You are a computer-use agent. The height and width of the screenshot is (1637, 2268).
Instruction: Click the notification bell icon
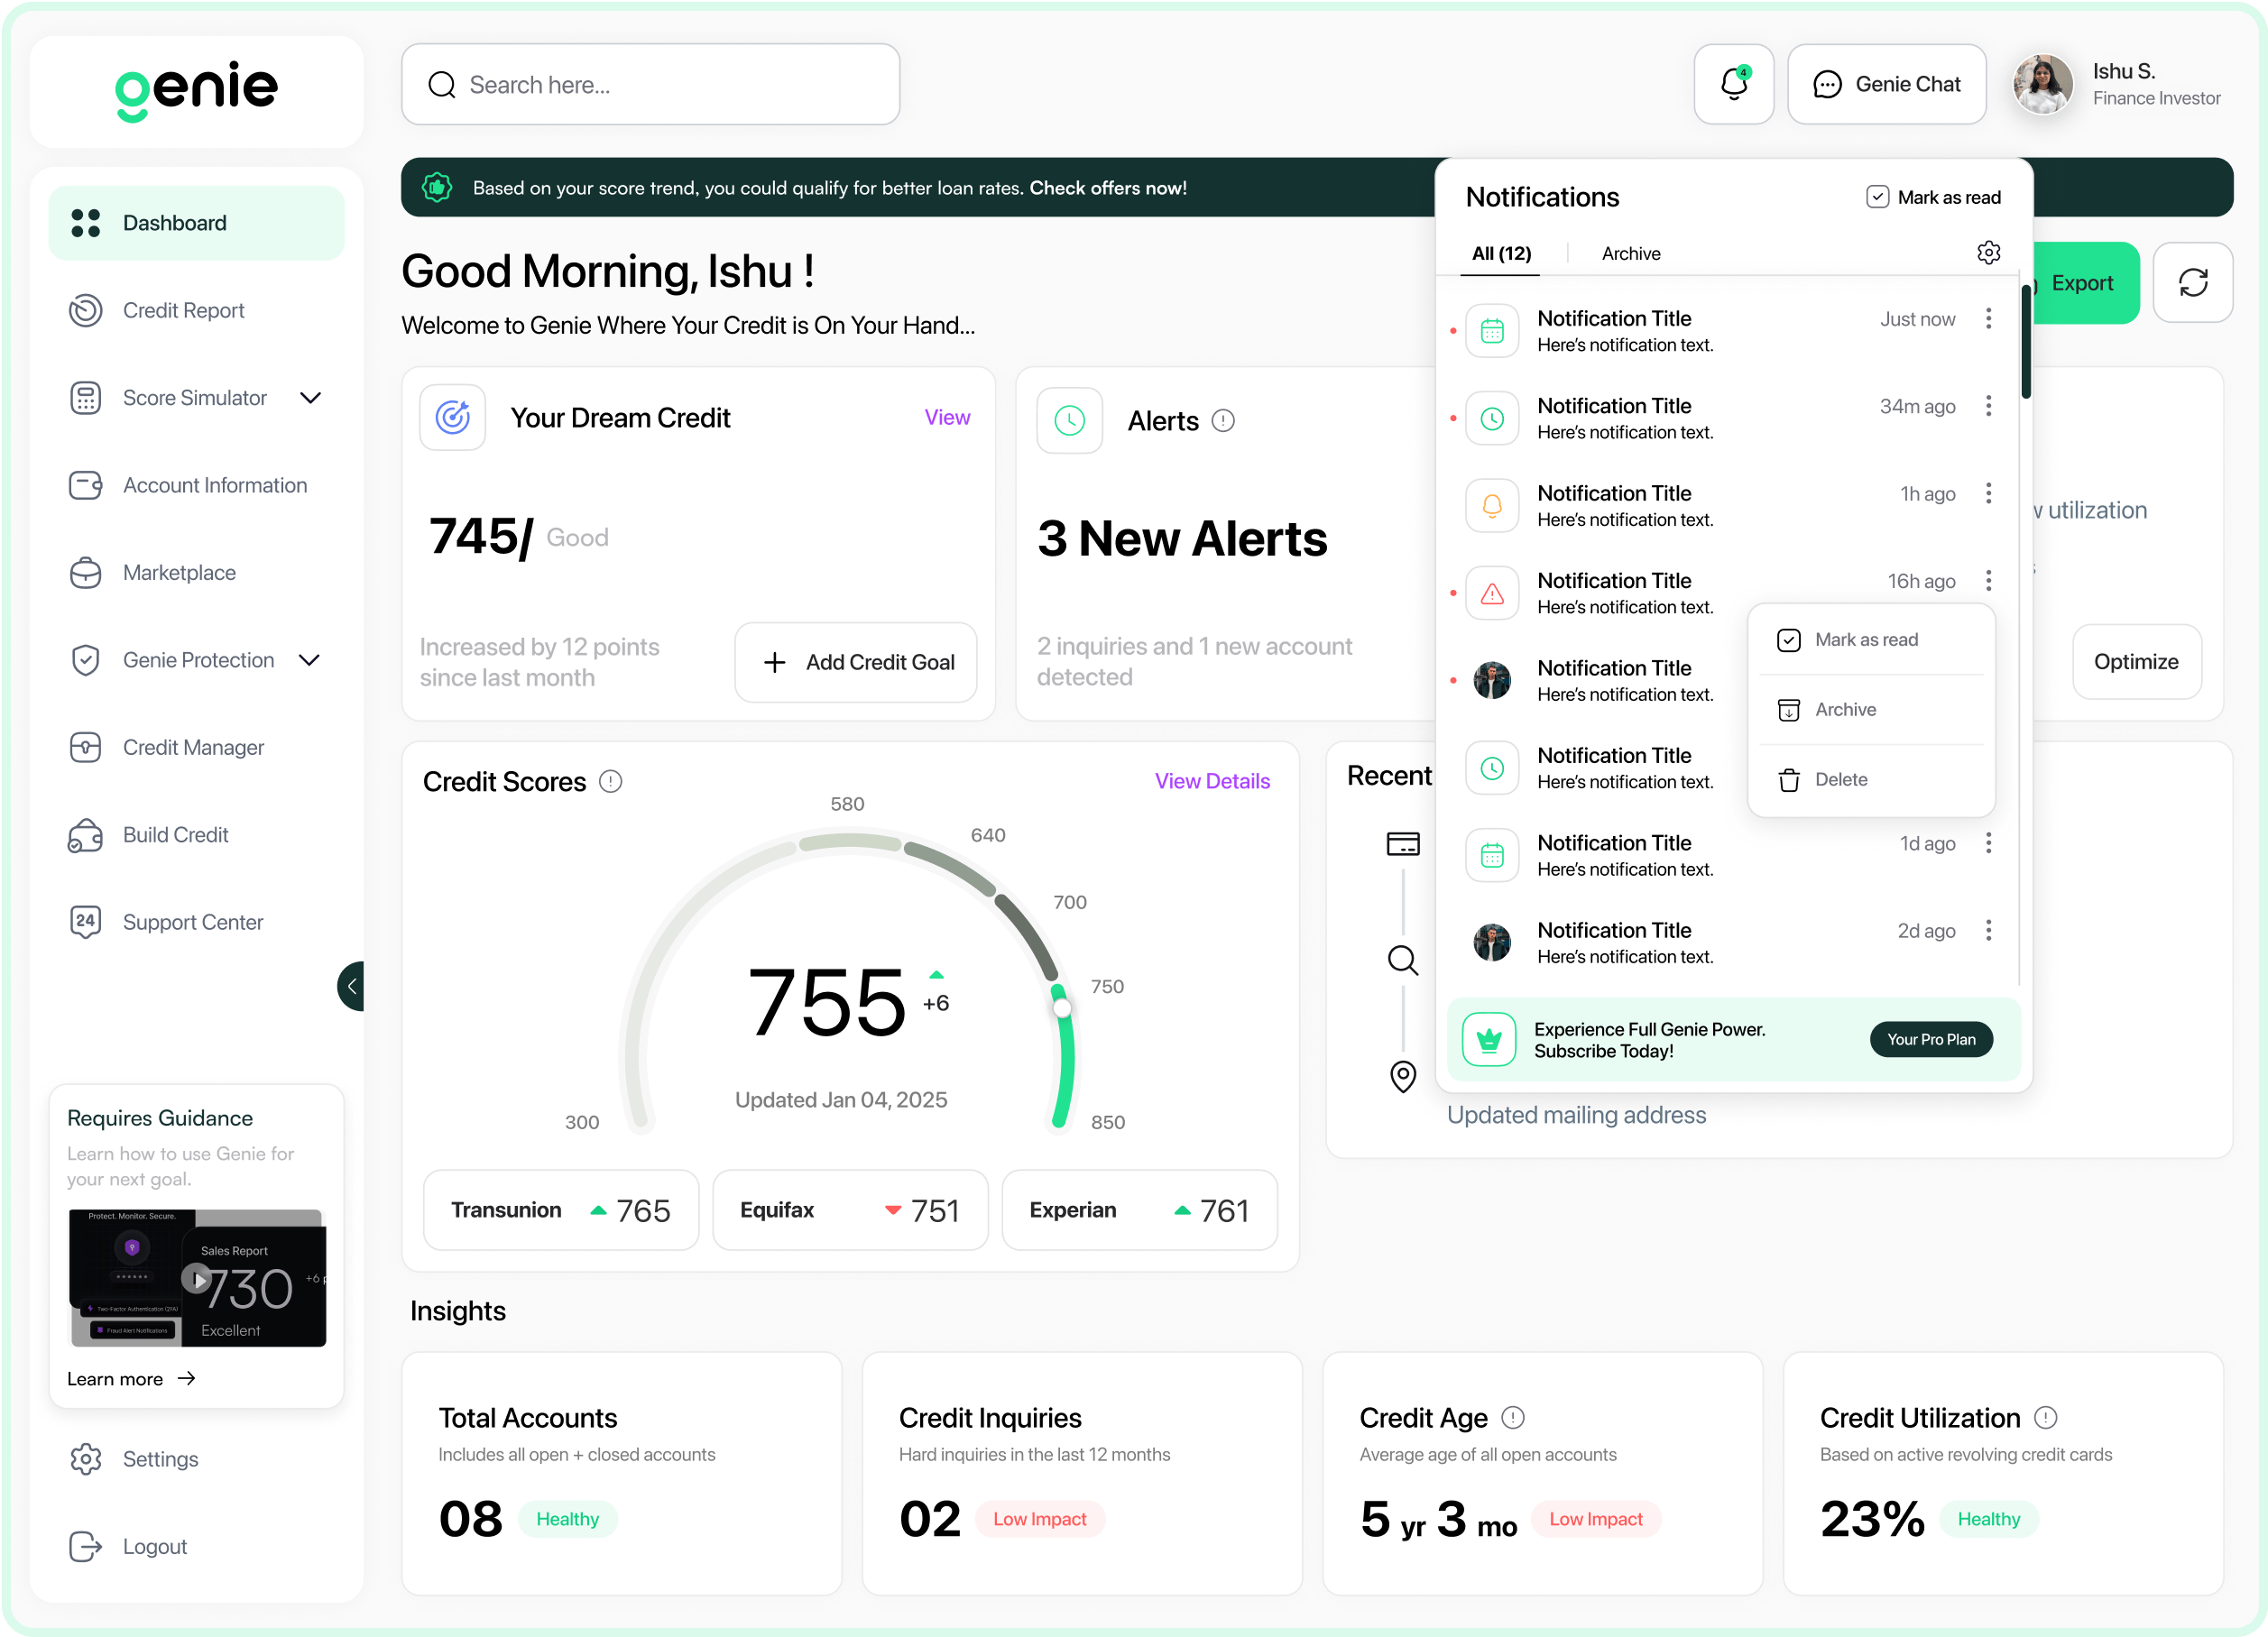click(1733, 84)
